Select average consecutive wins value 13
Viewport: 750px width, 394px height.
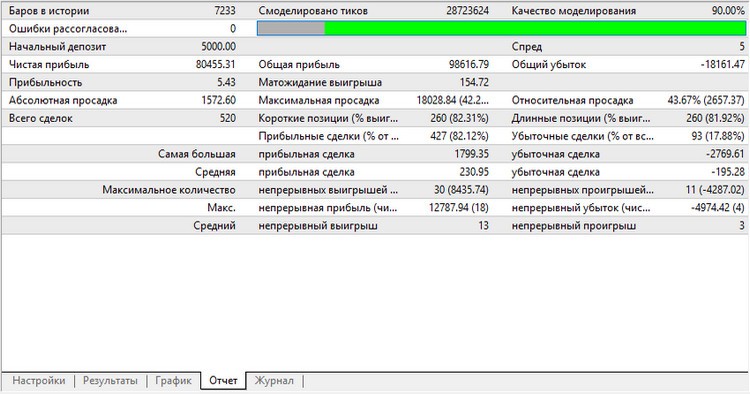pyautogui.click(x=483, y=226)
